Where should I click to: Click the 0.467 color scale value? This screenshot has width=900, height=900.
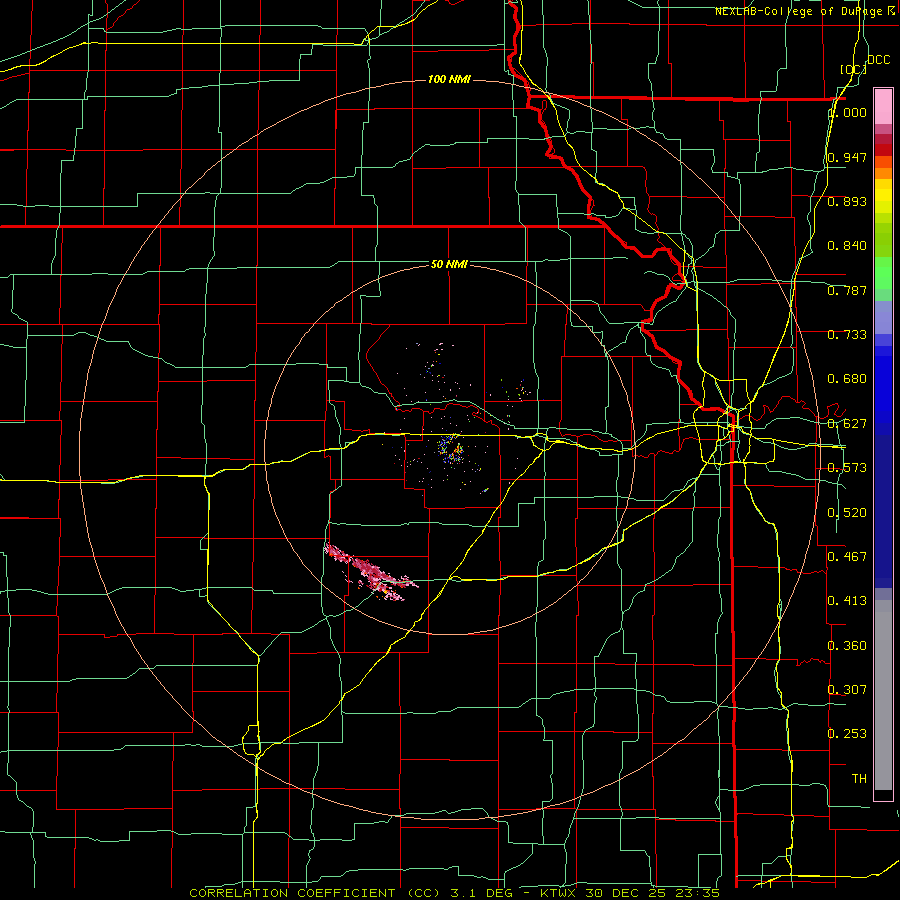[x=847, y=556]
